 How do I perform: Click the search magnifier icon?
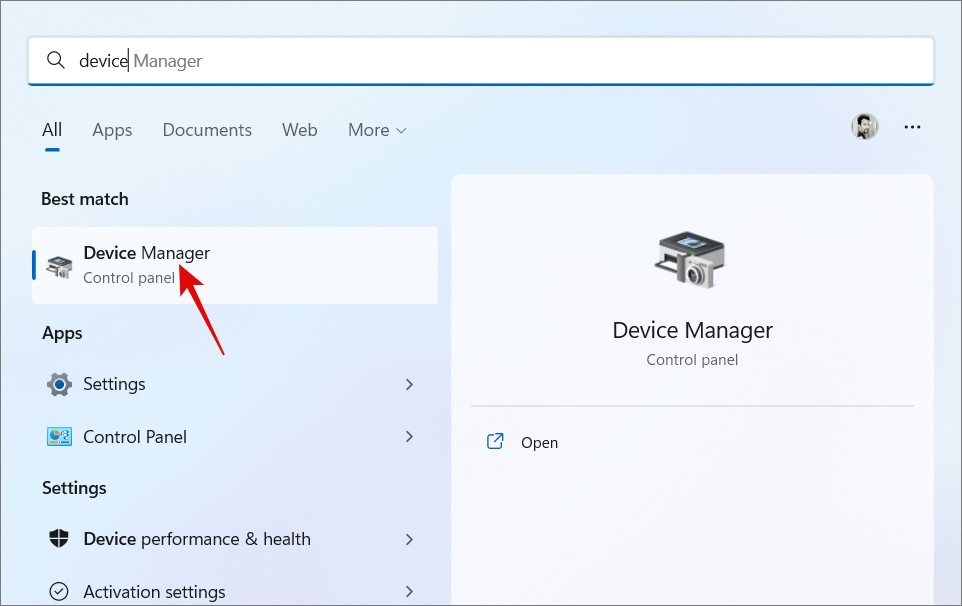click(x=56, y=60)
